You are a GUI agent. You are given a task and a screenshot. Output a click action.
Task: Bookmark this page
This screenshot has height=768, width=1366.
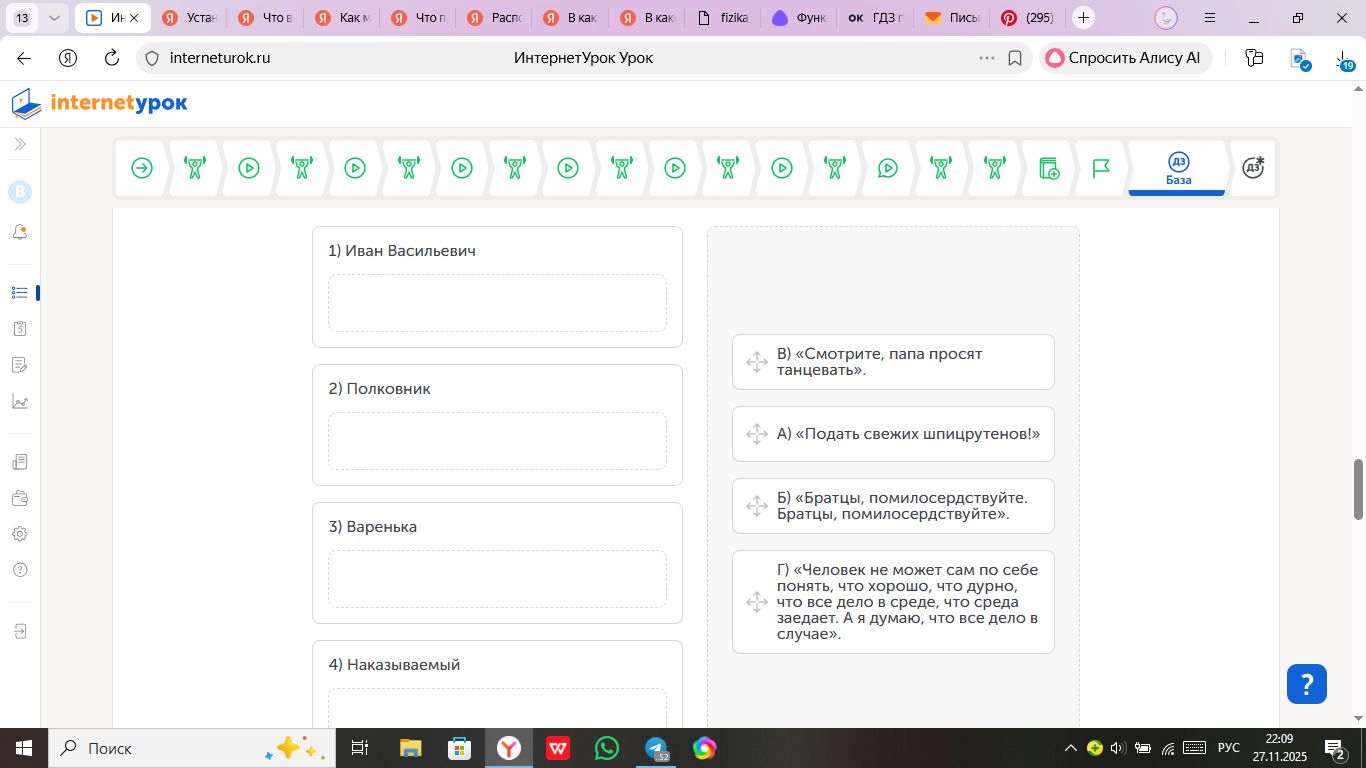click(x=1015, y=58)
